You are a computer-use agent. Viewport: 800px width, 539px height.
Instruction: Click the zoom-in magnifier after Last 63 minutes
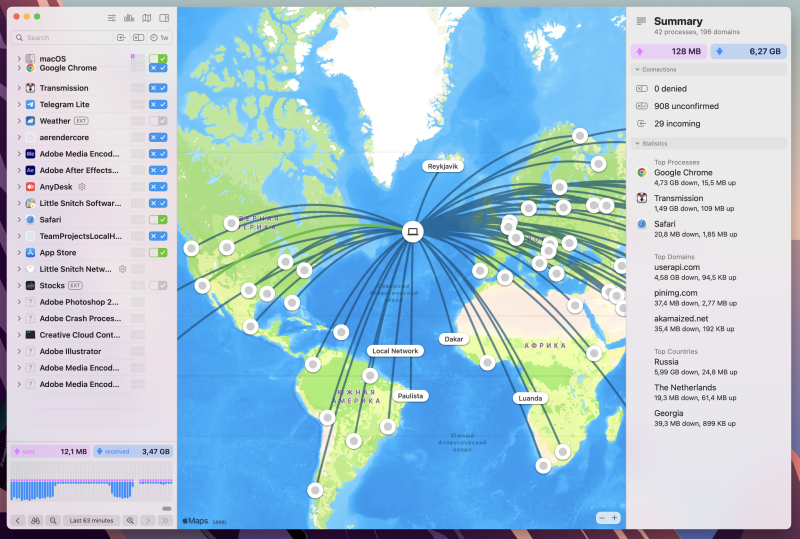(x=131, y=521)
